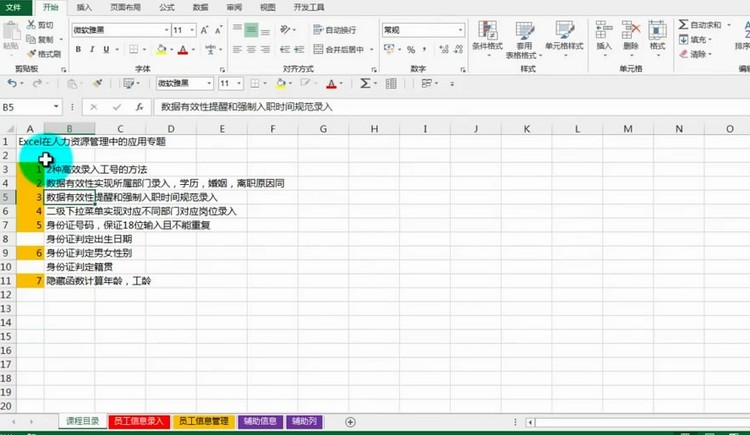Click Sigma sum icon in quick toolbar
Viewport: 750px width, 435px height.
click(x=364, y=84)
